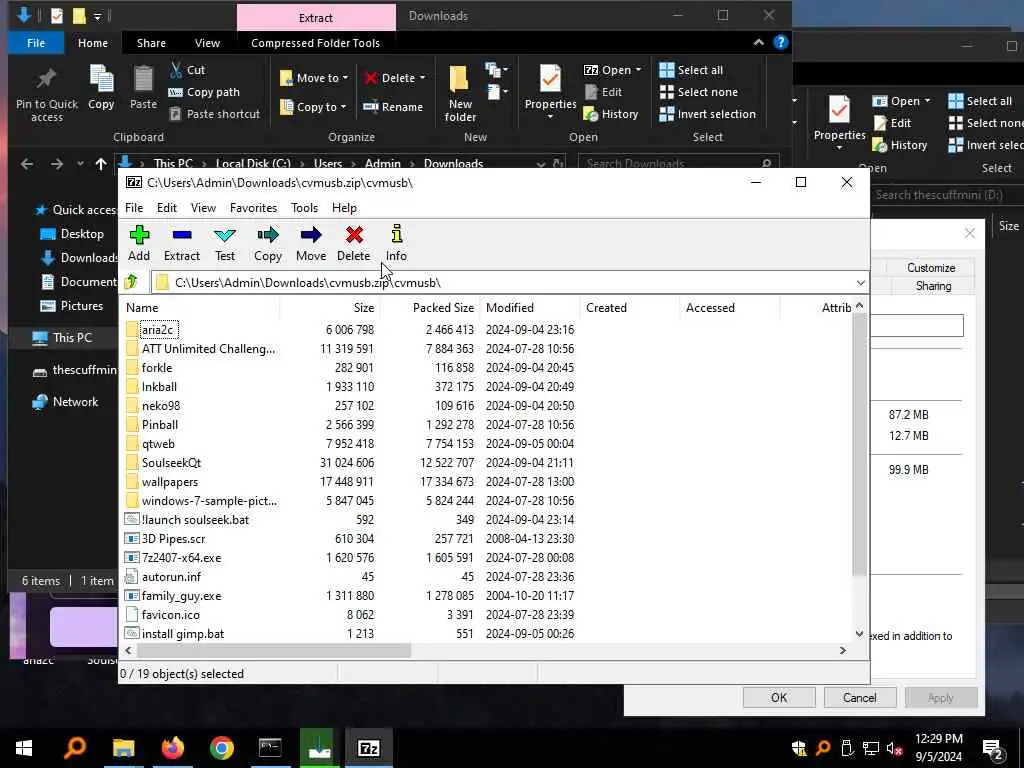Go up one folder level in 7-Zip
Screen dimensions: 1024x768
[x=131, y=282]
